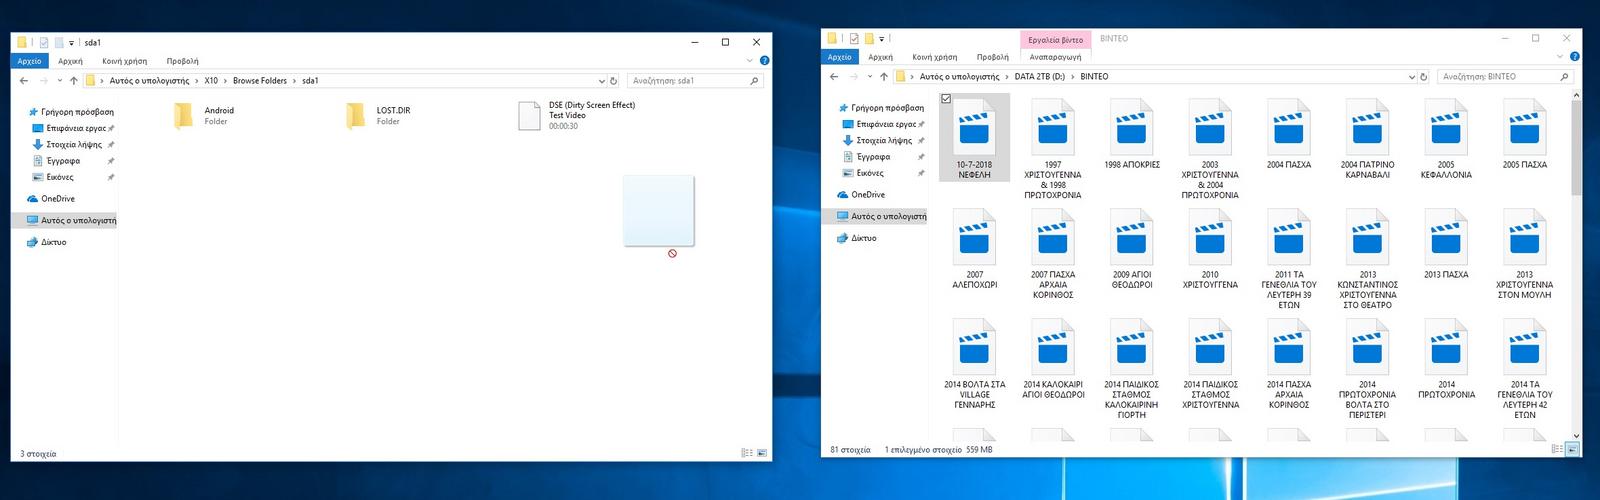
Task: Open the Android folder in sda1 window
Action: click(204, 116)
